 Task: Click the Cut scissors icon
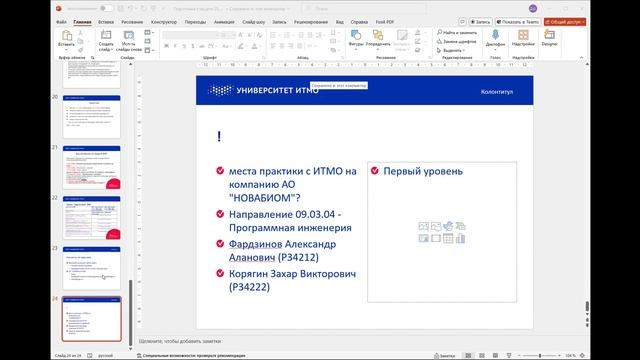point(80,32)
